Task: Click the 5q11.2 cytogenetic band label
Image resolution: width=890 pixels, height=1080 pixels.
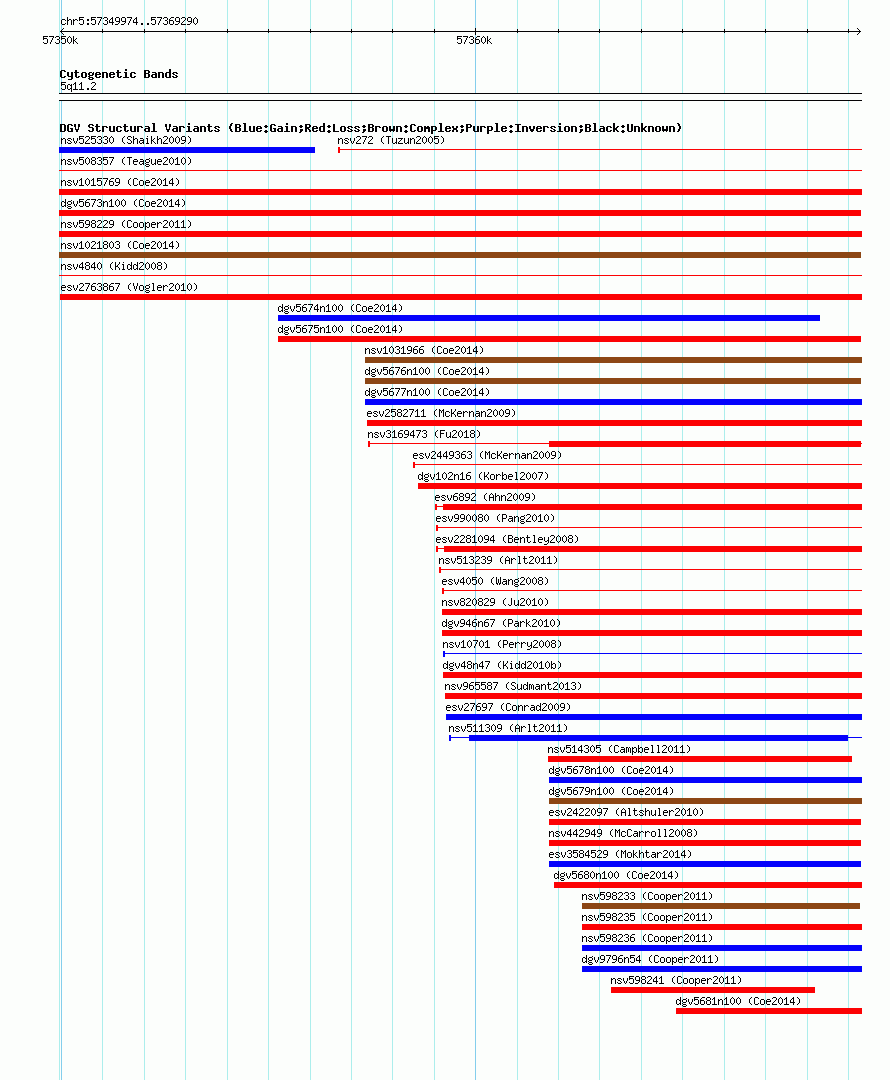Action: [x=79, y=87]
